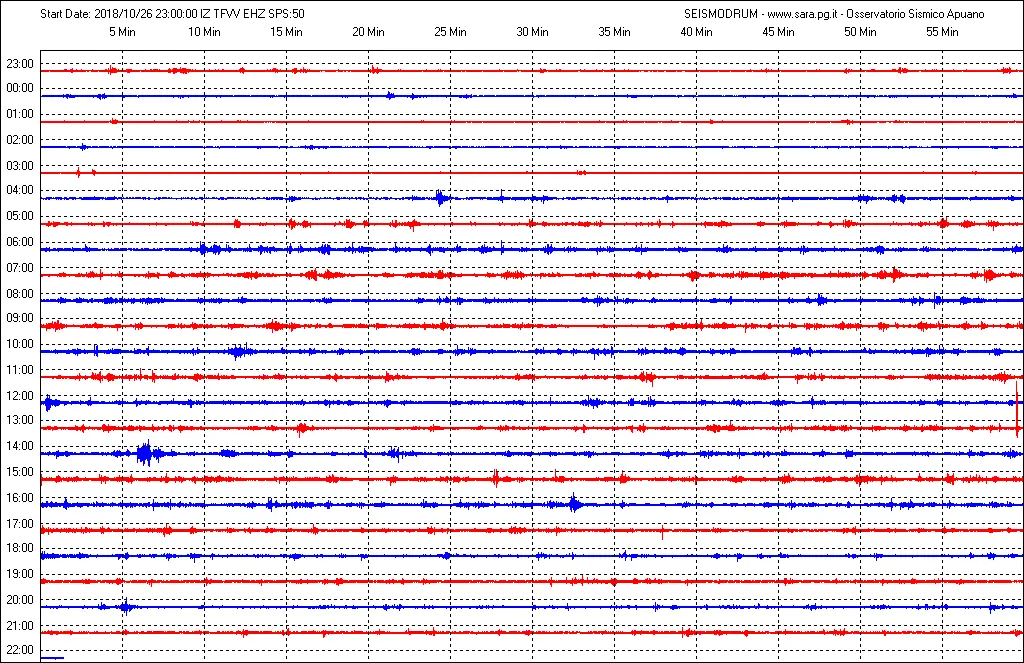Click the blue event on 04:00 trace
This screenshot has height=663, width=1024.
click(441, 197)
